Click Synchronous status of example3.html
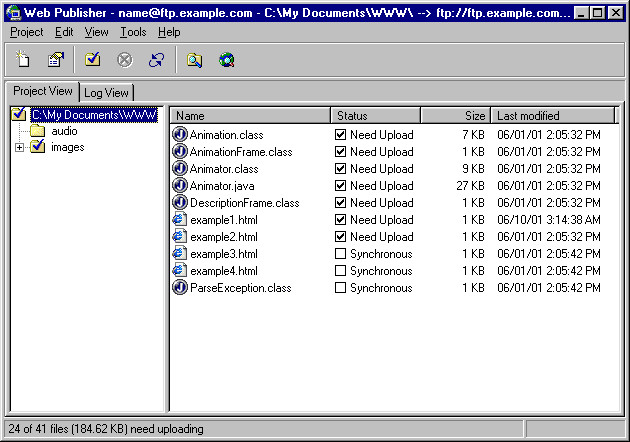The width and height of the screenshot is (630, 442). tap(381, 254)
